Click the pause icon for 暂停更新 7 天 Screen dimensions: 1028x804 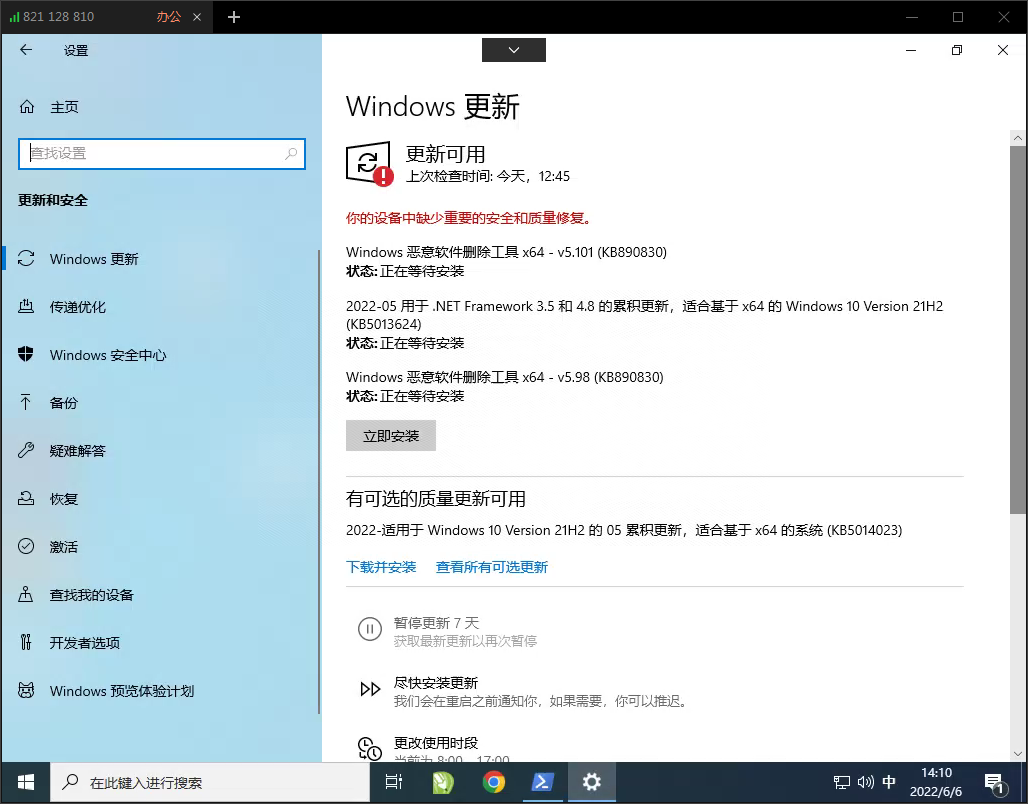[x=370, y=629]
